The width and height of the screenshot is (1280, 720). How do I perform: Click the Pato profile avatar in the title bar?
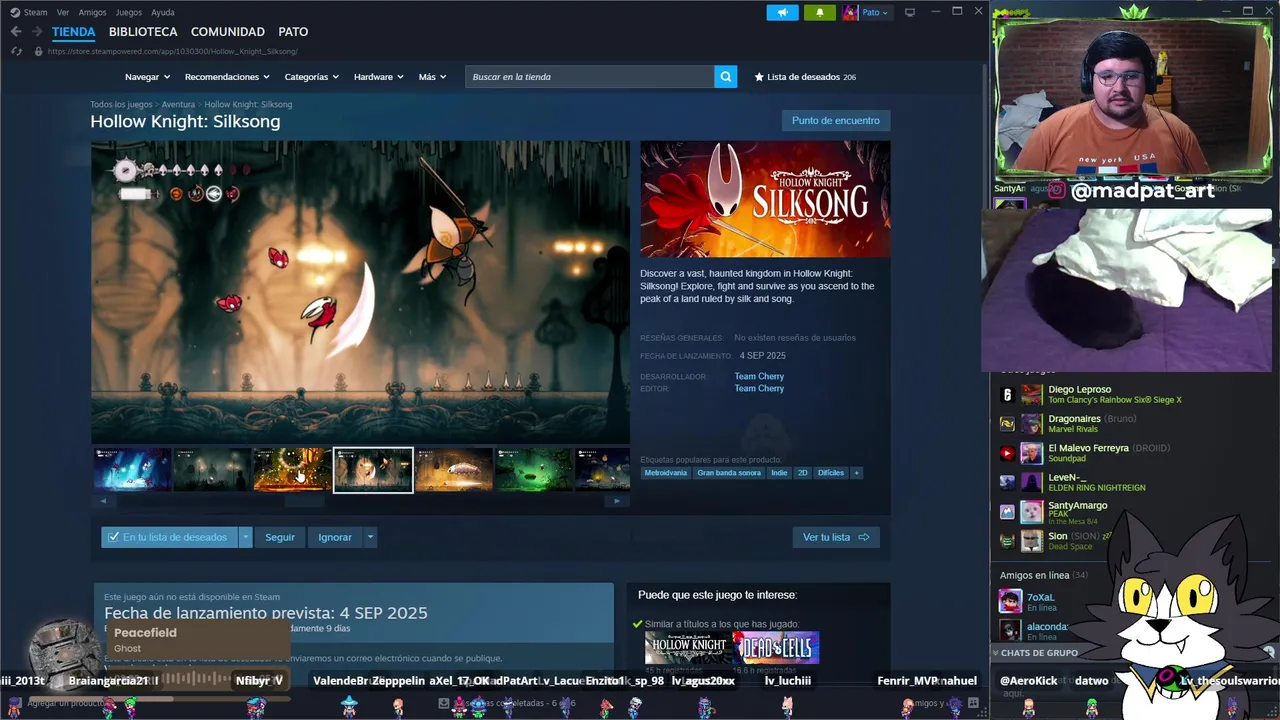point(850,12)
